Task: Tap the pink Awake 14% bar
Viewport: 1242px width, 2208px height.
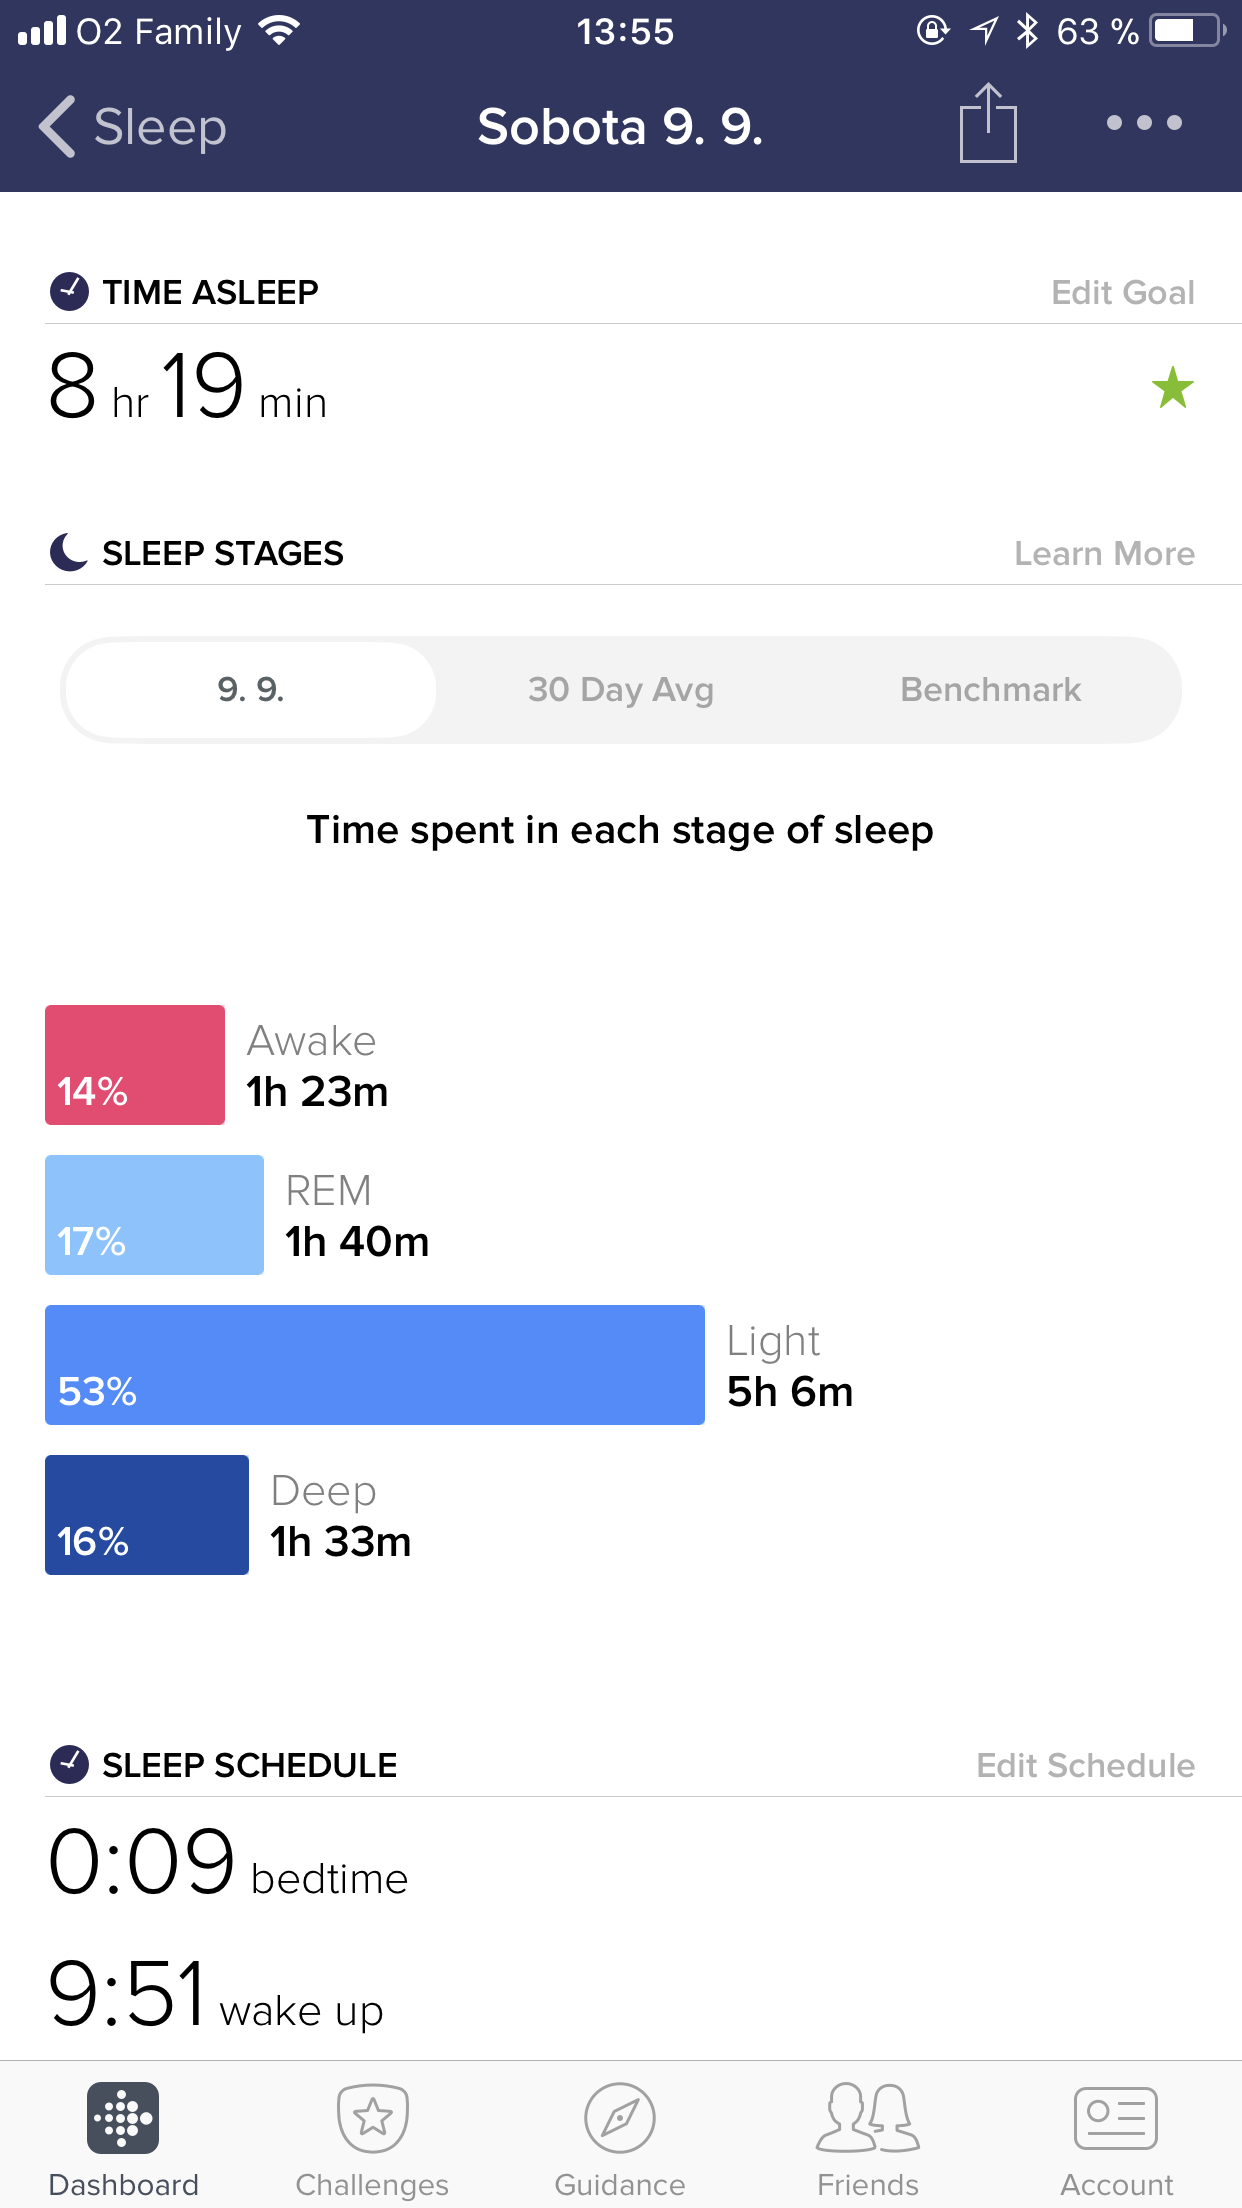Action: tap(135, 1065)
